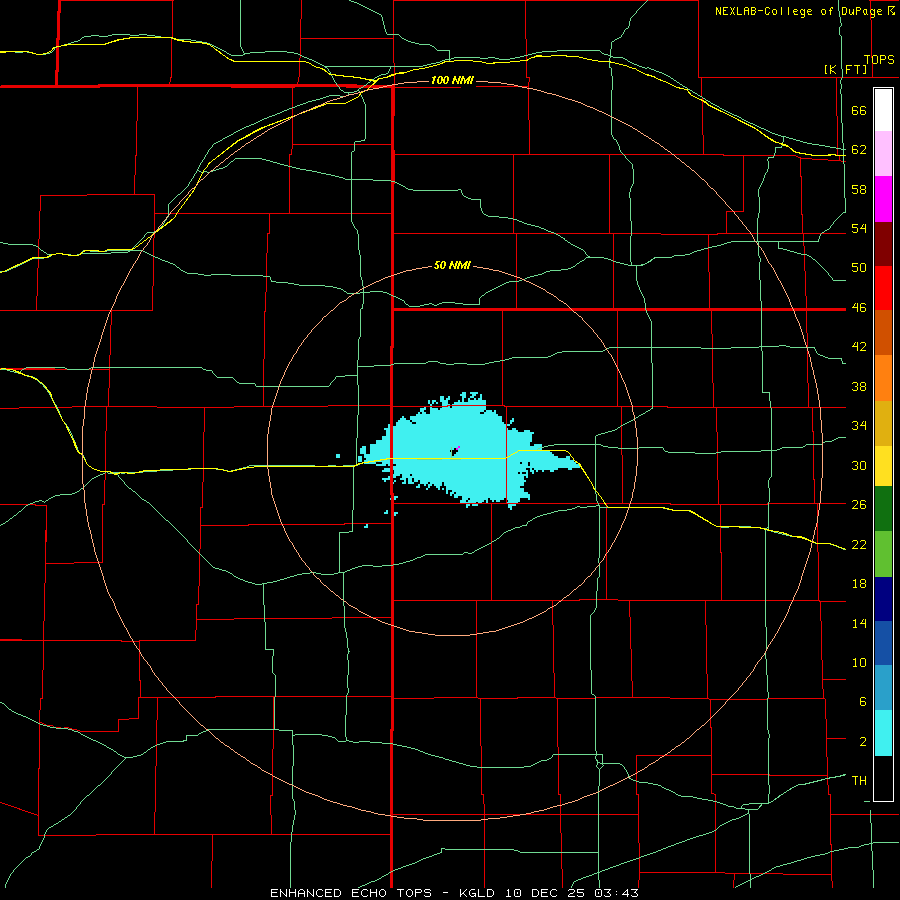
Task: Click the 54 legend value
Action: pos(859,228)
